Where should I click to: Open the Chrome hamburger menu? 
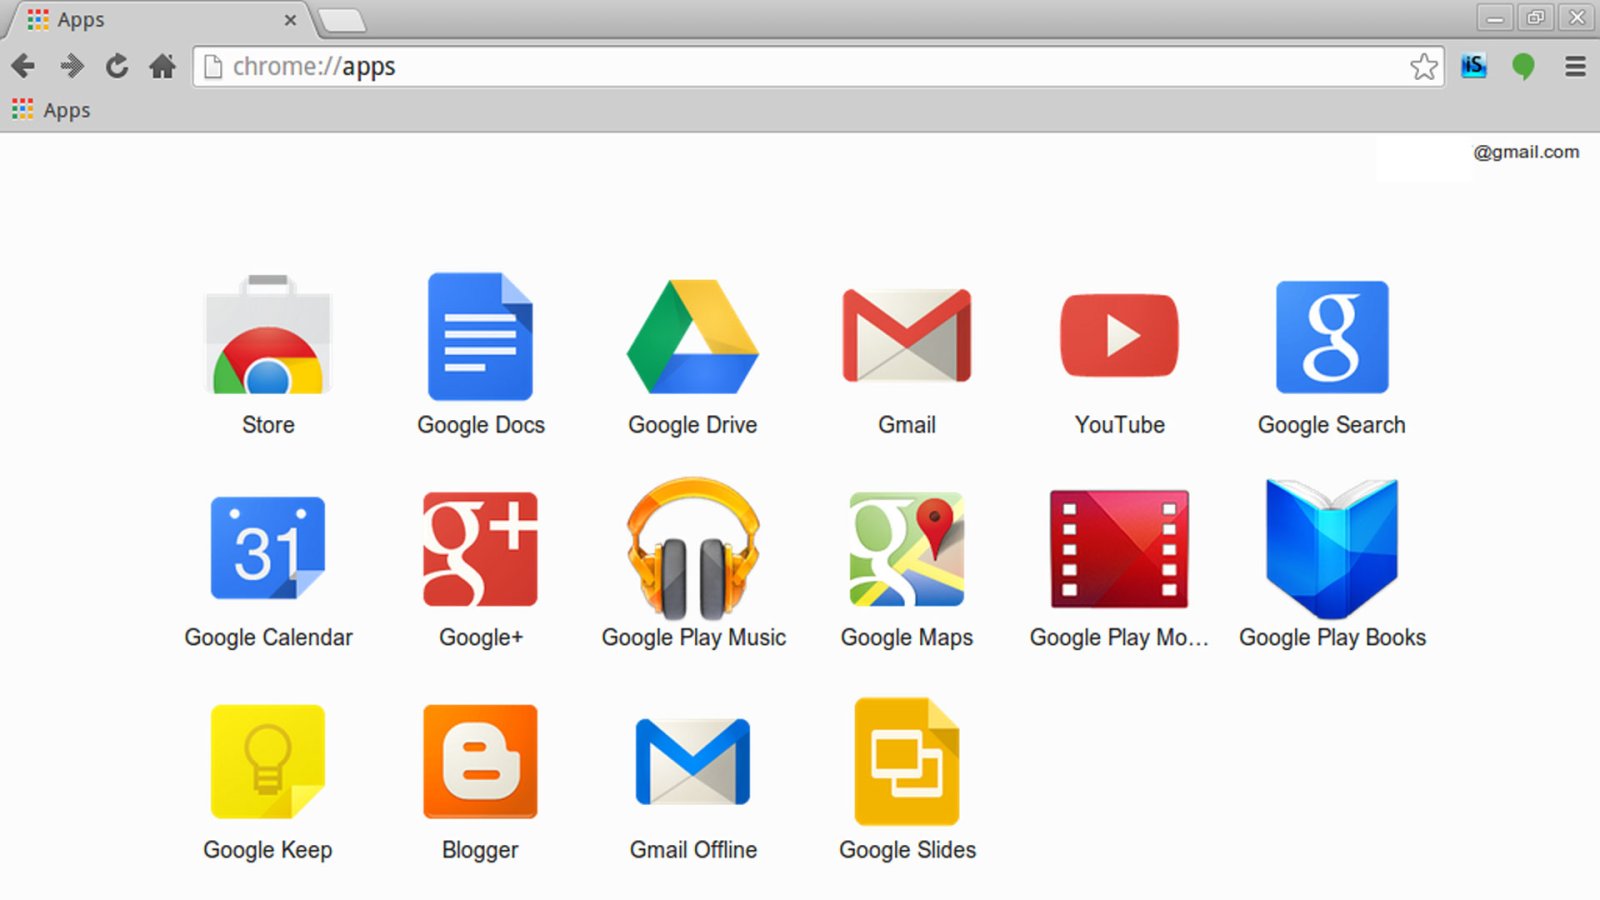click(1575, 67)
